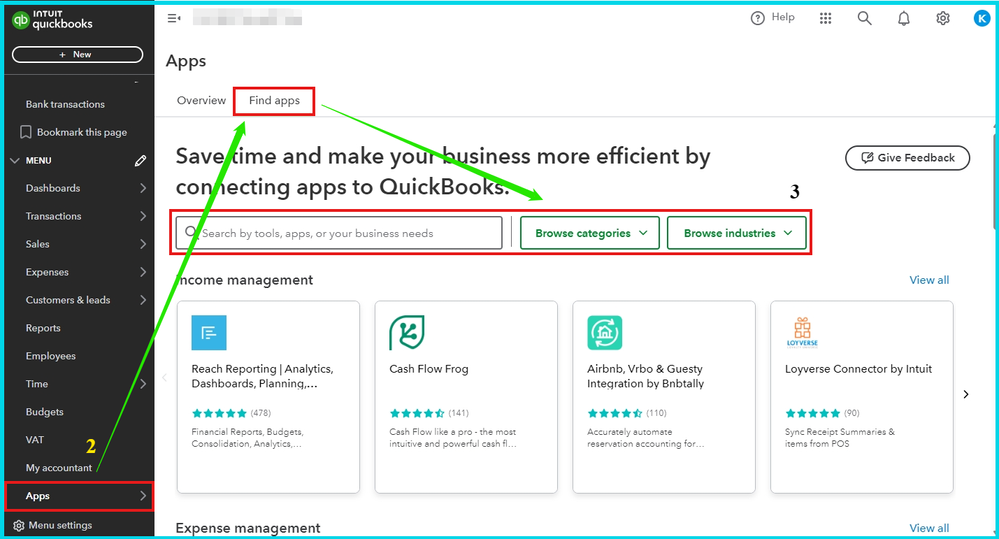Expand the Apps submenu arrow
This screenshot has height=539, width=999.
click(143, 496)
